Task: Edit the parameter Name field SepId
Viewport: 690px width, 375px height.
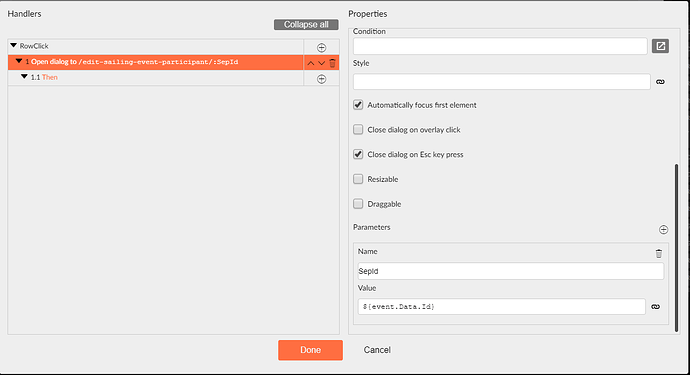Action: (x=510, y=271)
